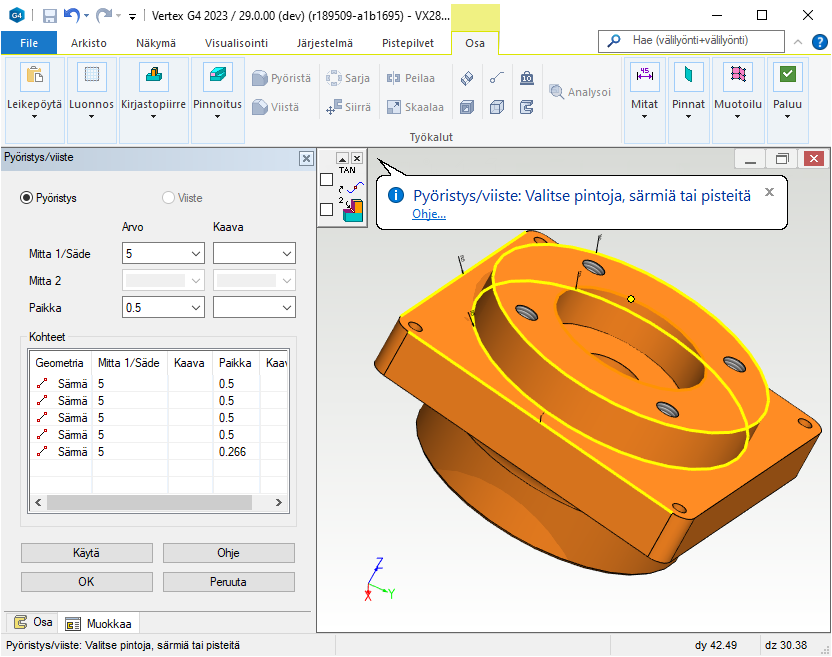Open the Mitta 1/Säde Kaava dropdown
The image size is (832, 657).
click(x=287, y=254)
